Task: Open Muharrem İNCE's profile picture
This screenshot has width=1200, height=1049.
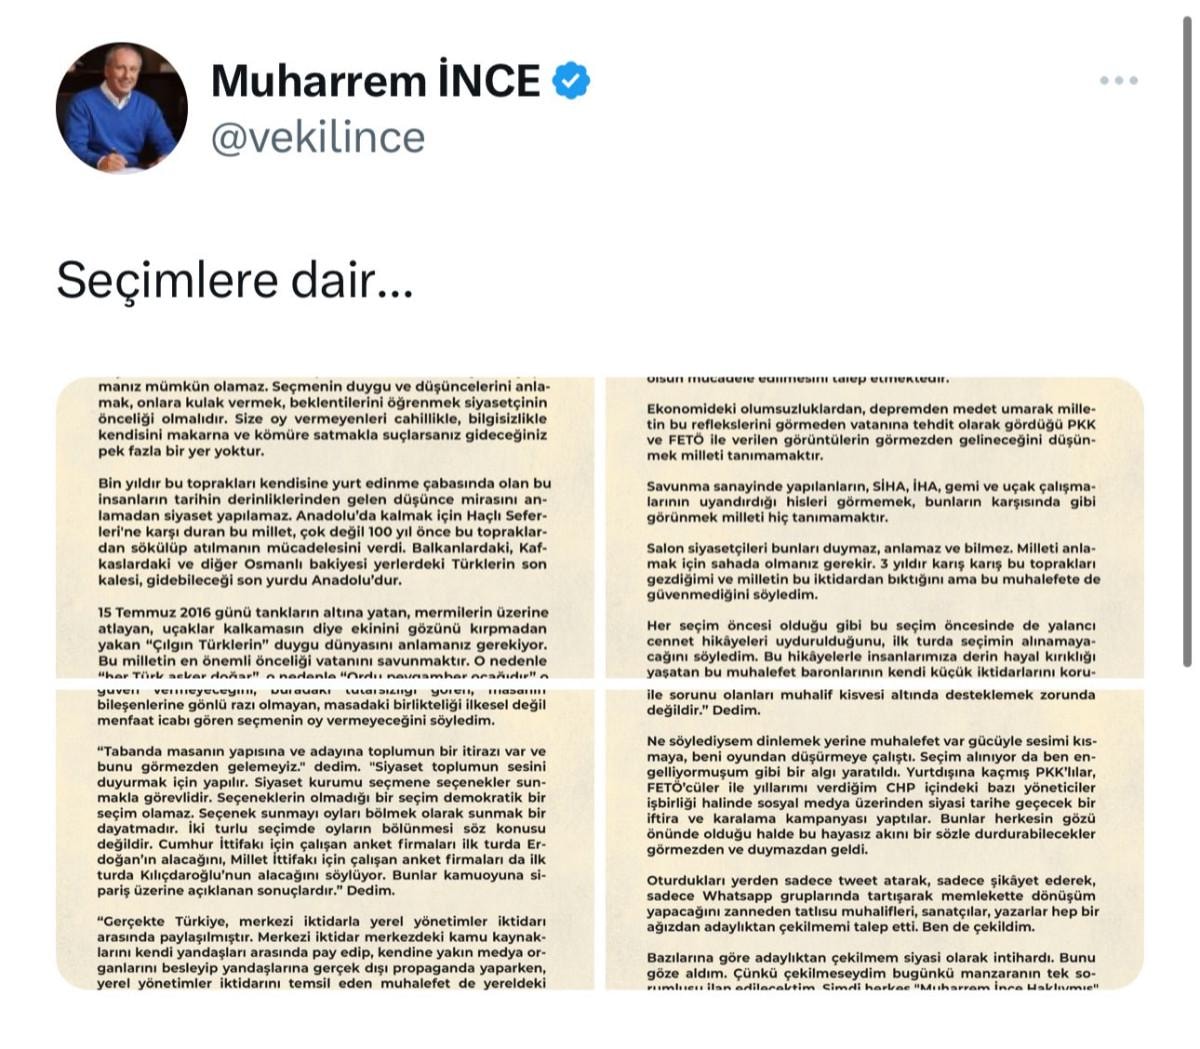Action: click(x=121, y=108)
